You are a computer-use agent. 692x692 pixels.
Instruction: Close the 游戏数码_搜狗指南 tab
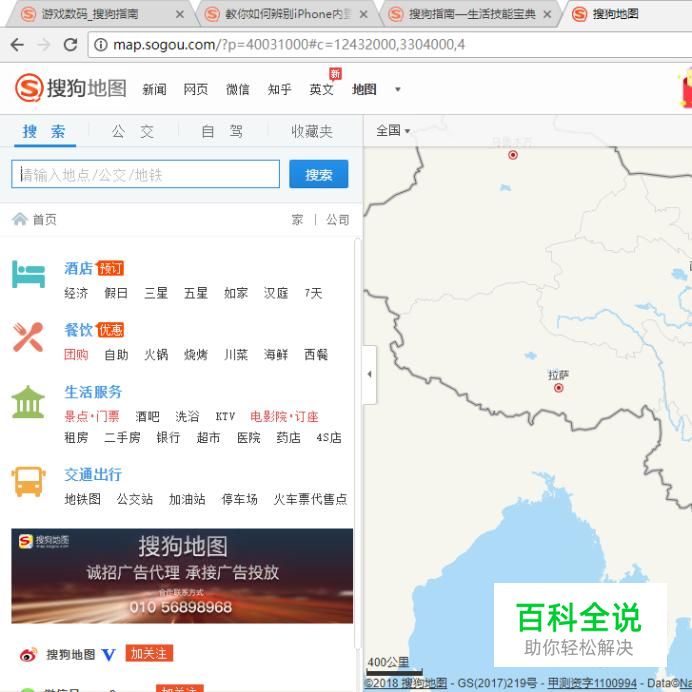tap(180, 15)
